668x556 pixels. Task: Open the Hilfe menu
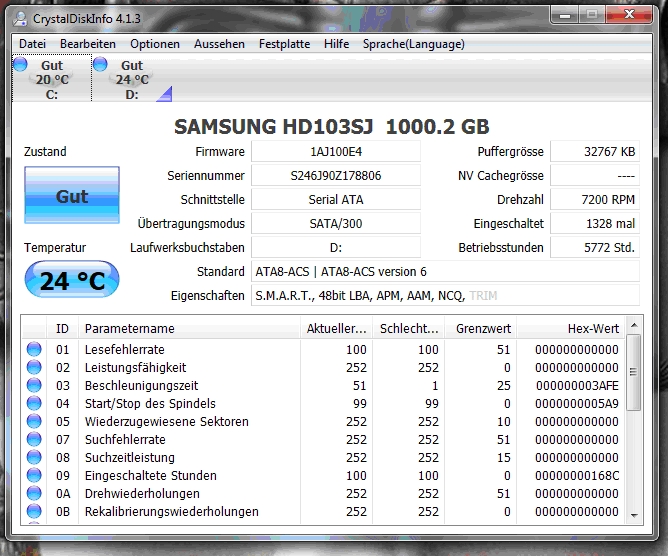point(337,44)
